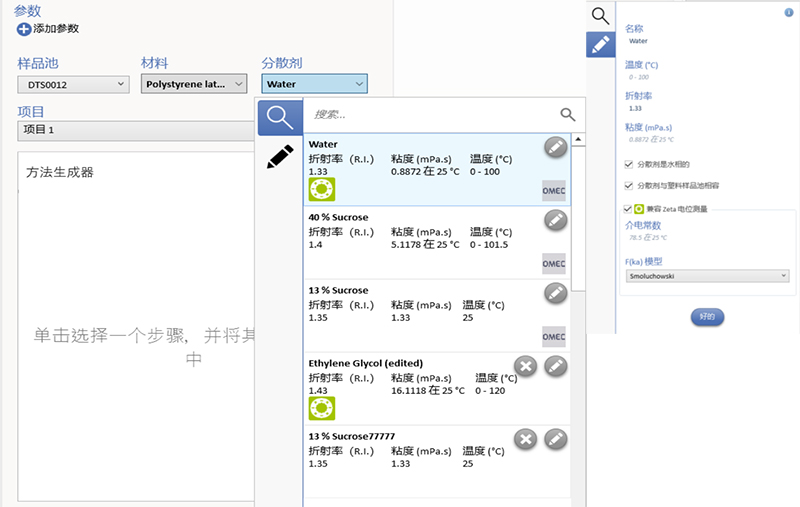Select the 40 % Sucrose entry name
The height and width of the screenshot is (507, 800).
[x=338, y=217]
